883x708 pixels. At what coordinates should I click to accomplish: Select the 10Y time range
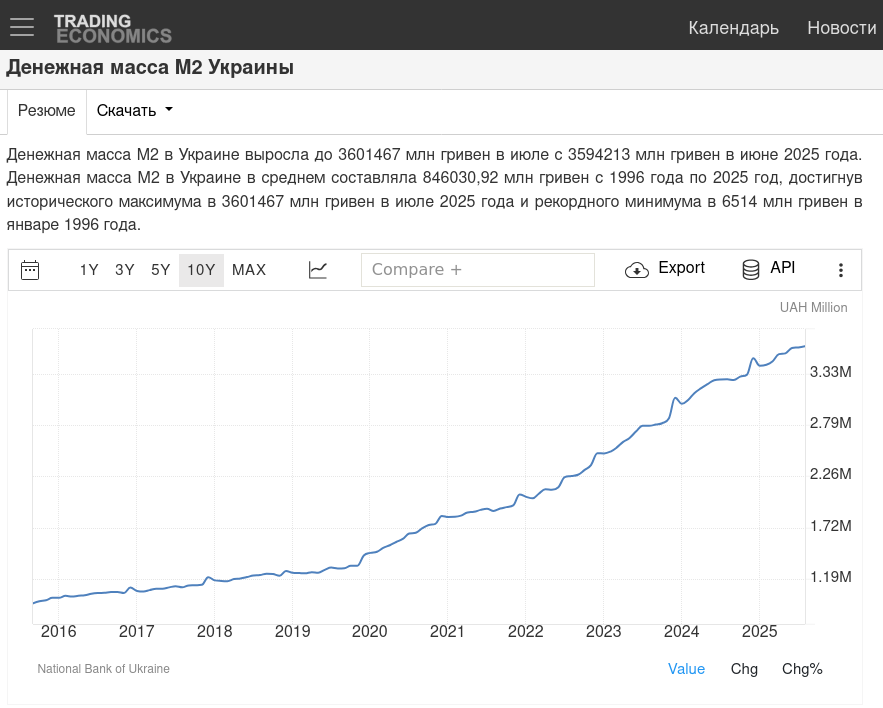click(x=201, y=270)
